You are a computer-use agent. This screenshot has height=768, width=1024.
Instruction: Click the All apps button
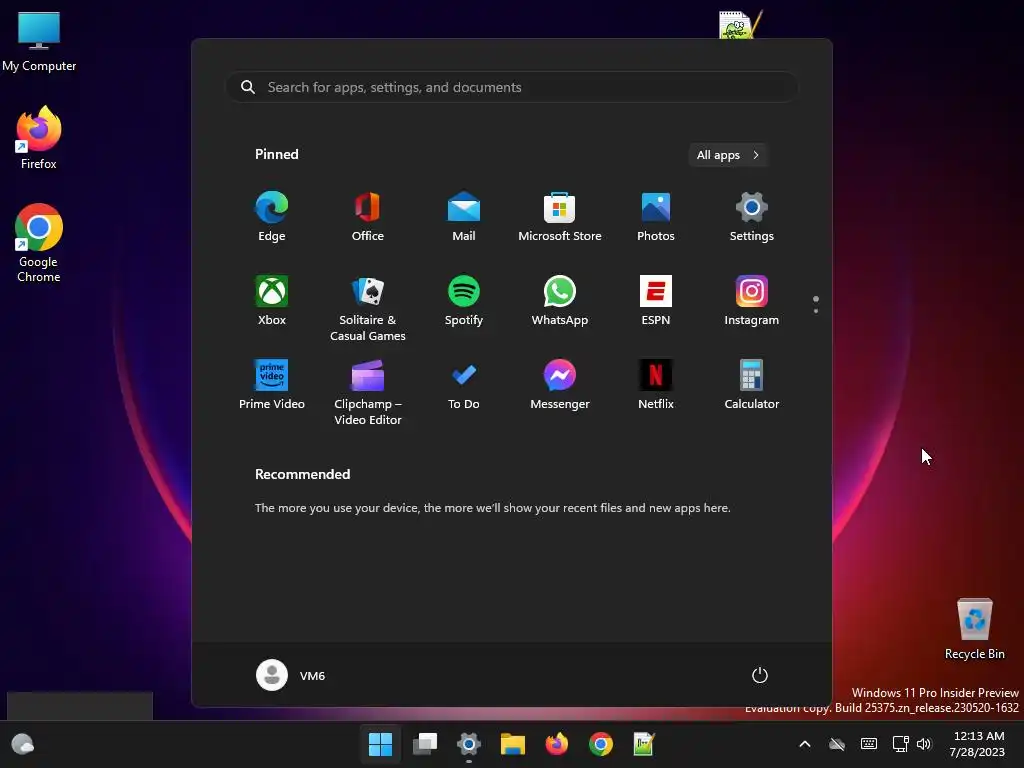pyautogui.click(x=728, y=155)
